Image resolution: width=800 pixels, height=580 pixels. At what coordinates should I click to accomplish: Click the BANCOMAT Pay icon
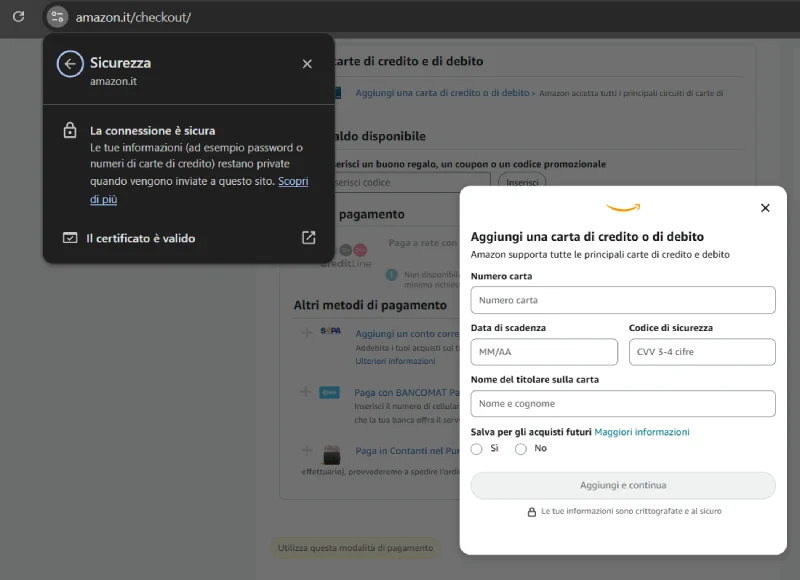pyautogui.click(x=330, y=393)
